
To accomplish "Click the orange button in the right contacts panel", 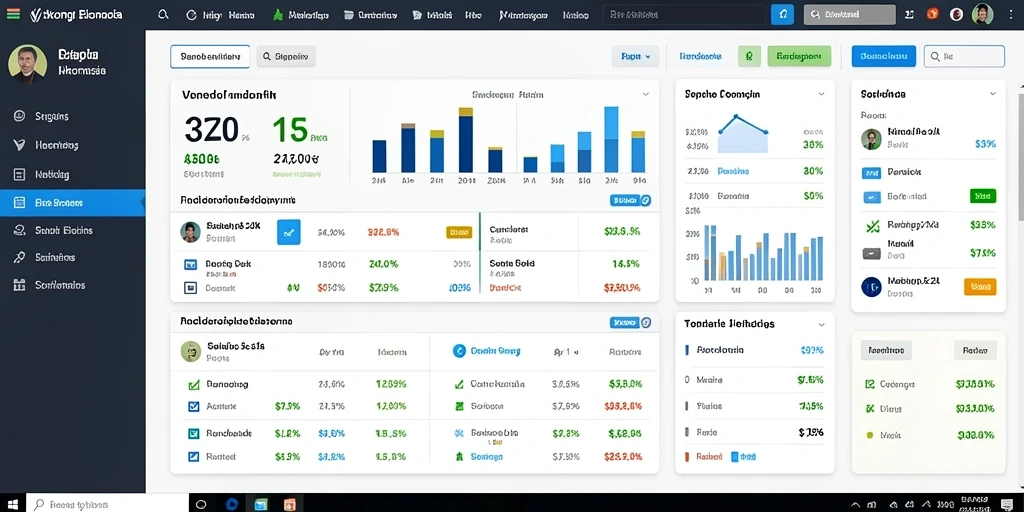I will pyautogui.click(x=980, y=286).
